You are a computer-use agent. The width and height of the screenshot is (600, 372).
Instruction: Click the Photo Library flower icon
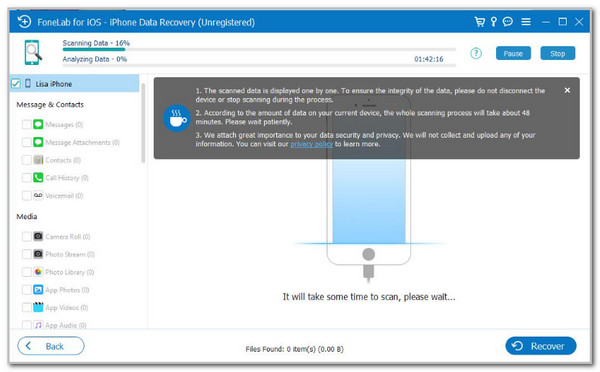pyautogui.click(x=38, y=272)
